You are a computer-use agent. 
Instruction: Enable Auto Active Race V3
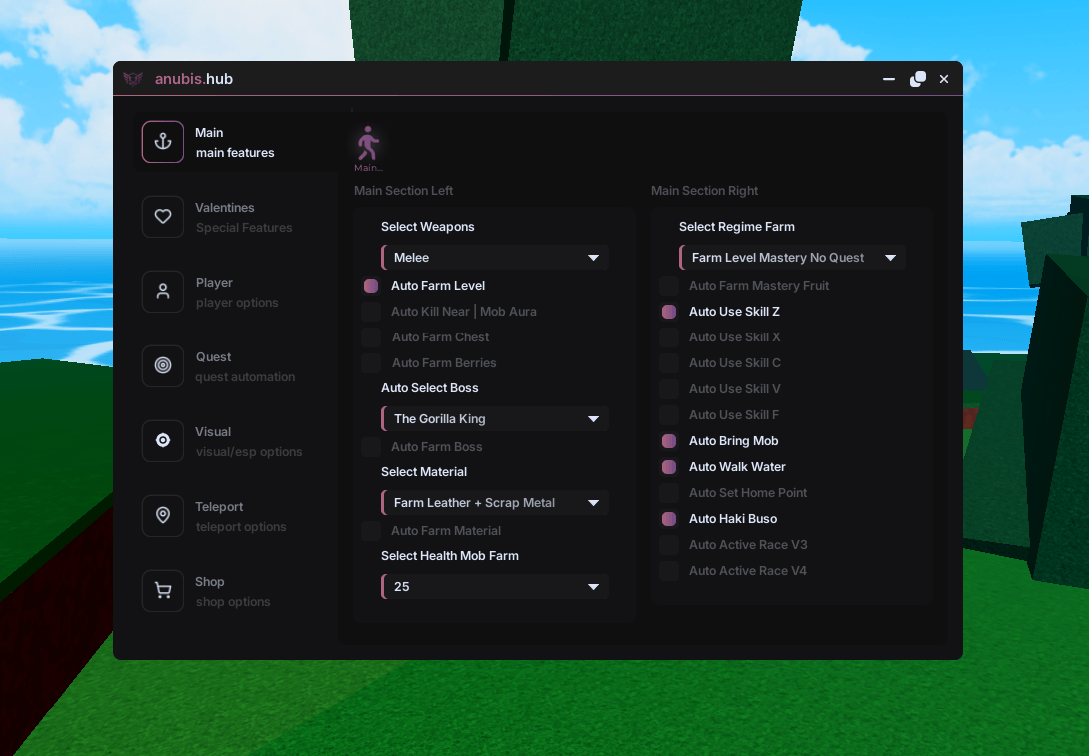point(669,545)
